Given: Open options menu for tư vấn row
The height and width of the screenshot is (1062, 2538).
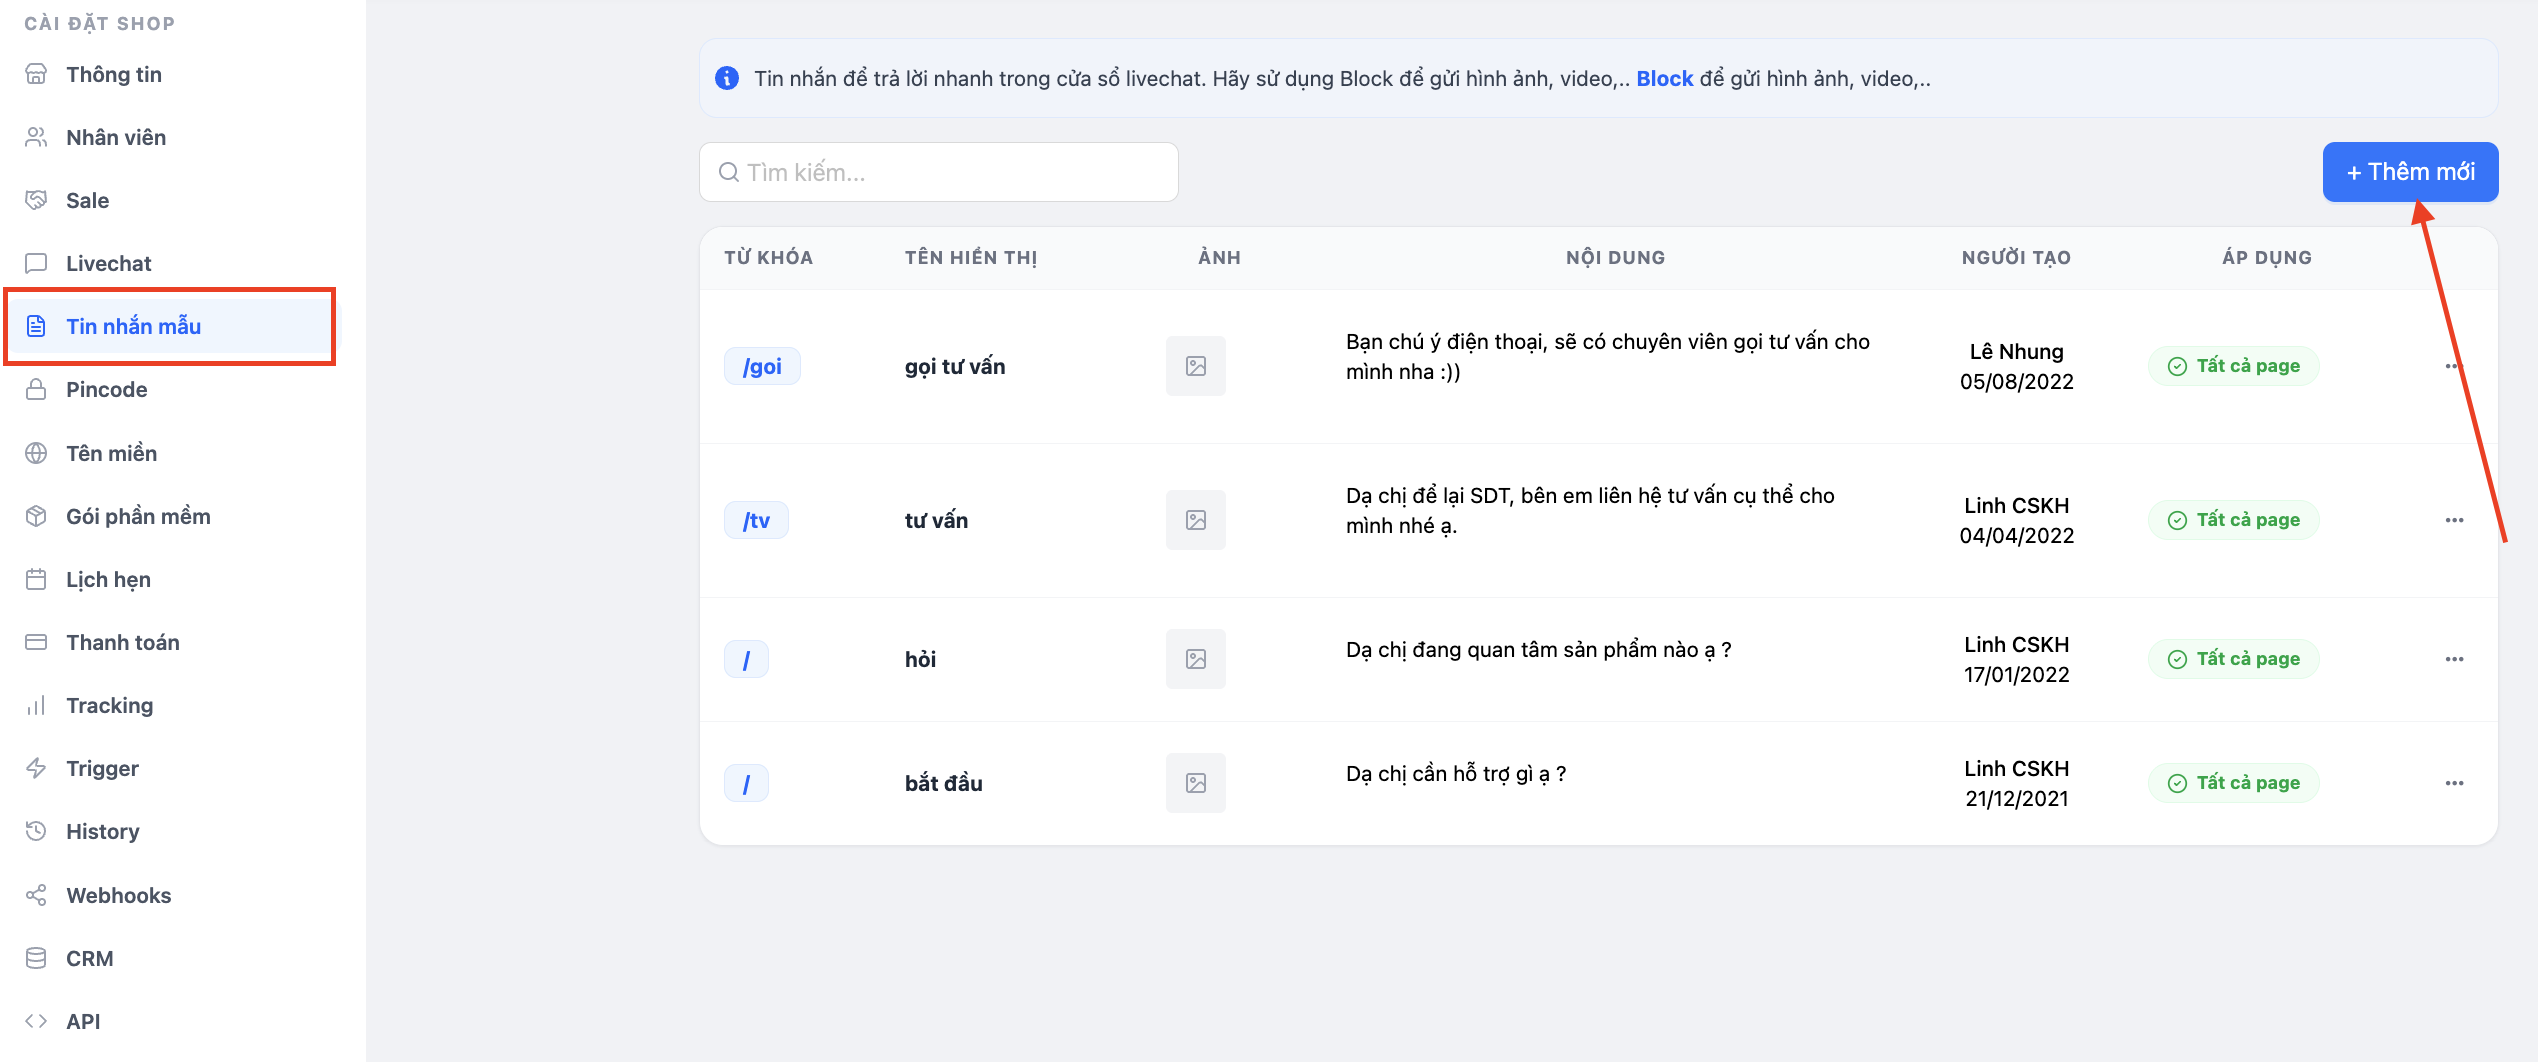Looking at the screenshot, I should pos(2454,520).
